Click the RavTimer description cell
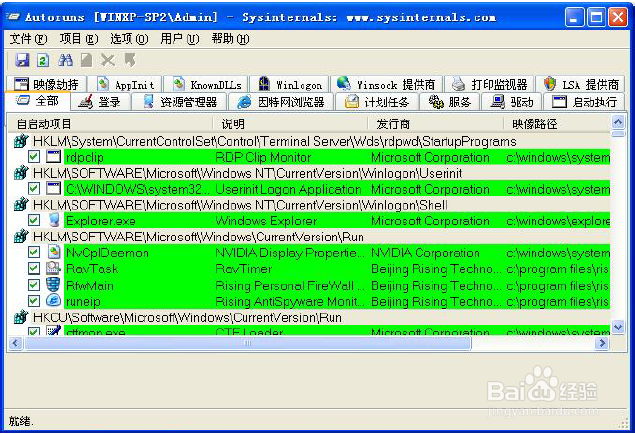This screenshot has width=635, height=434. click(244, 269)
